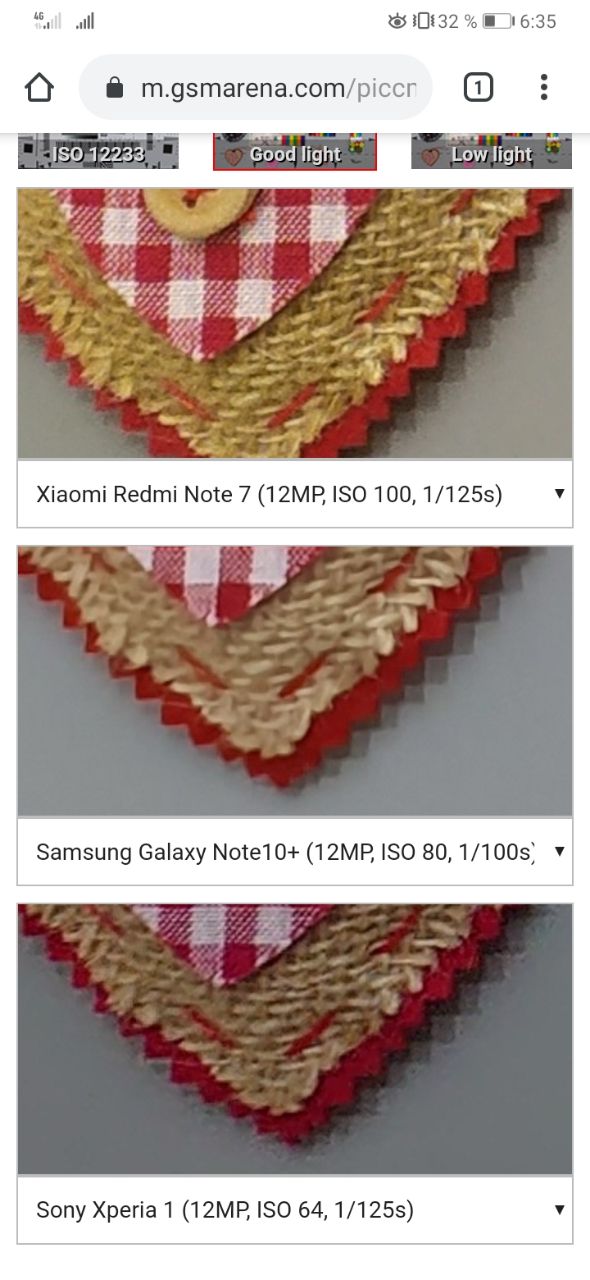Expand the Xiaomi Redmi Note 7 dropdown arrow

pos(559,494)
